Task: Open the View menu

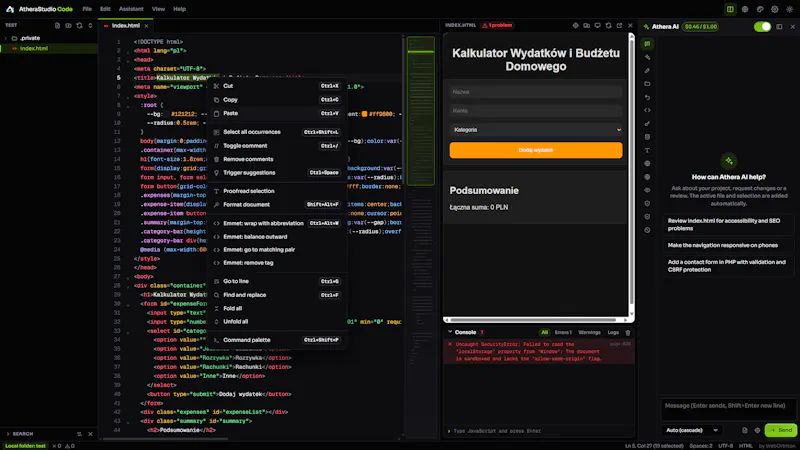Action: pyautogui.click(x=158, y=9)
